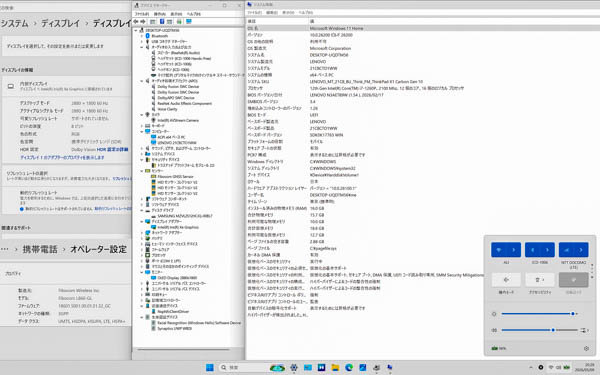Open the blue help icon in Device Manager toolbar
Viewport: 600px width, 375px height.
click(162, 22)
